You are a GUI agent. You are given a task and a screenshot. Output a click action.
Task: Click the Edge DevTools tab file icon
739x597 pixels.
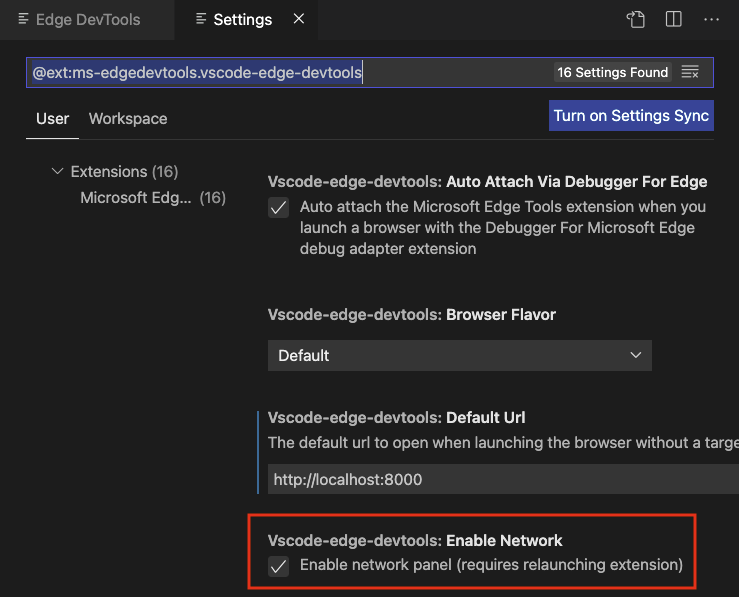(x=23, y=19)
